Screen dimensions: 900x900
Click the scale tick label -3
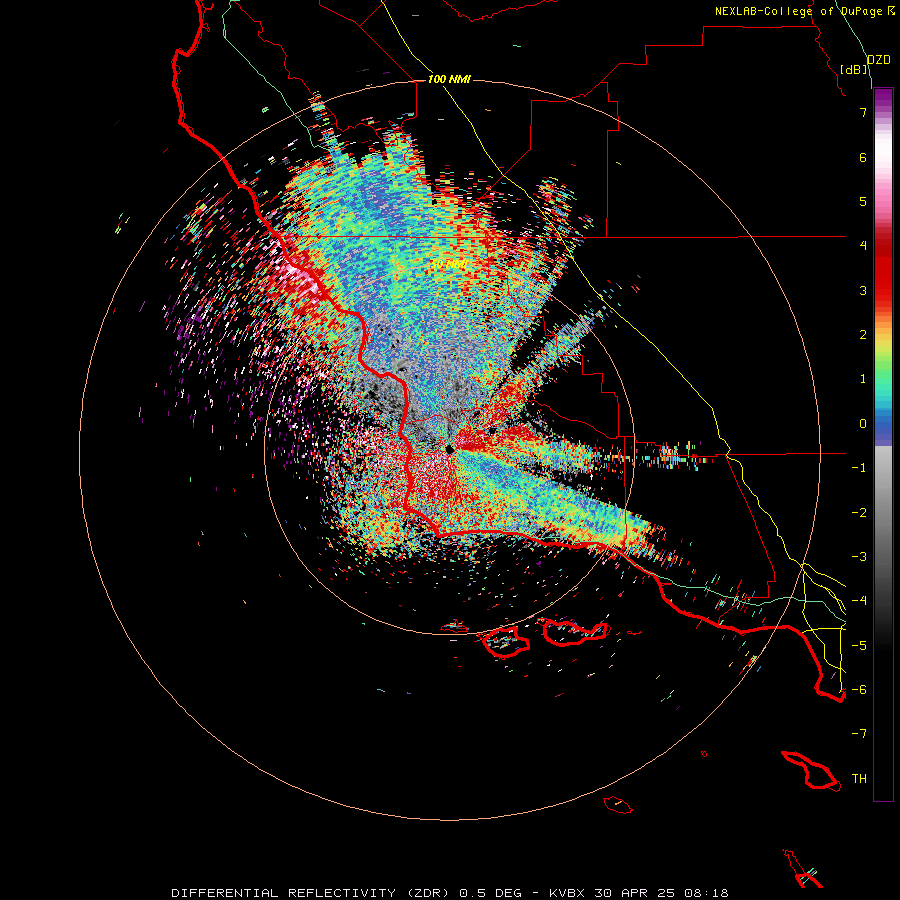coord(859,557)
